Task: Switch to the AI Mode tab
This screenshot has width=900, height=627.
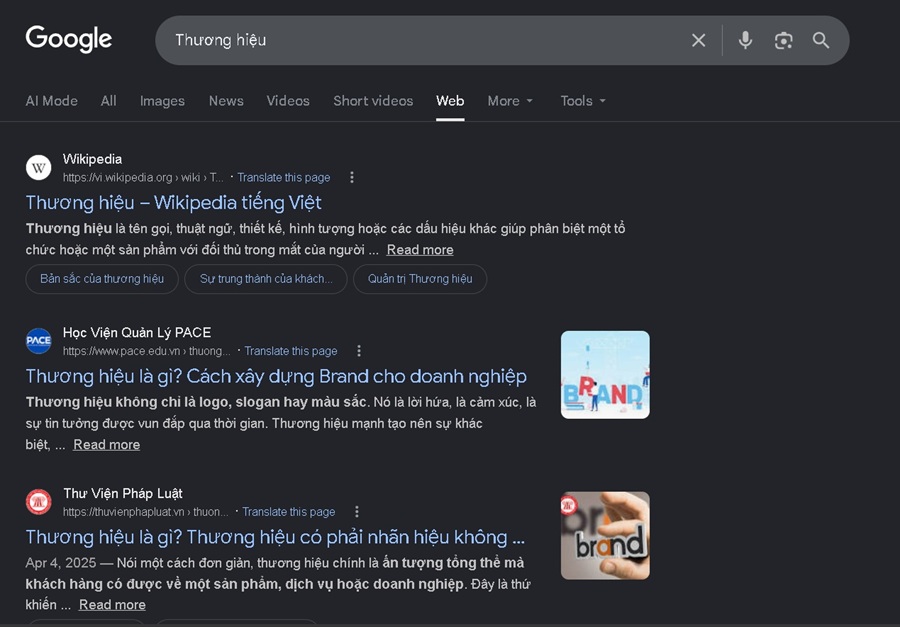Action: click(52, 101)
